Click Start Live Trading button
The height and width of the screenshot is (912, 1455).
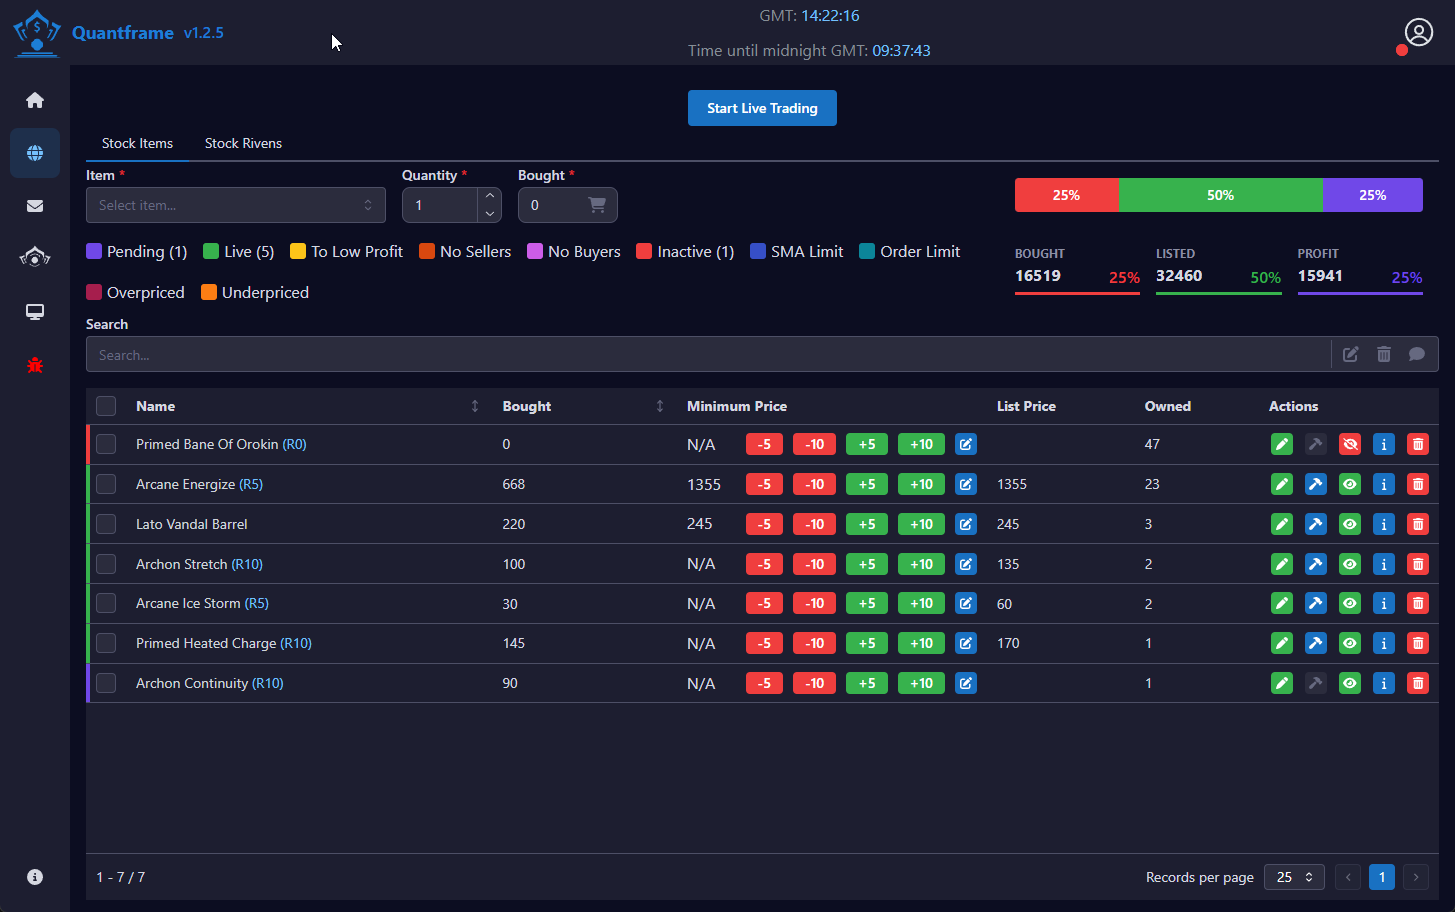(762, 108)
